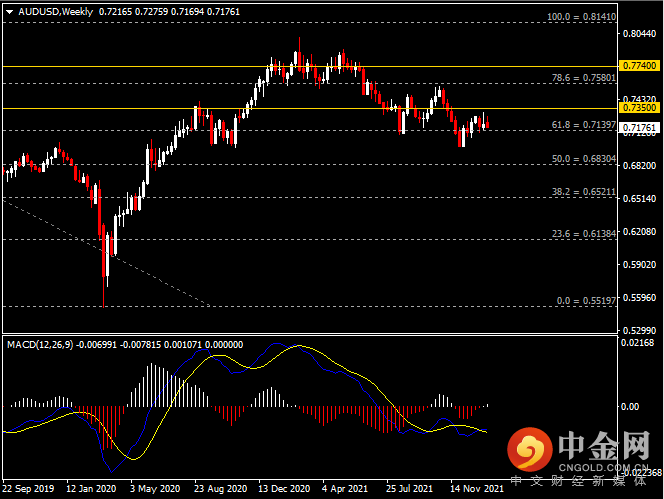
Task: Click the 22 Sep 2019 date label
Action: click(28, 489)
